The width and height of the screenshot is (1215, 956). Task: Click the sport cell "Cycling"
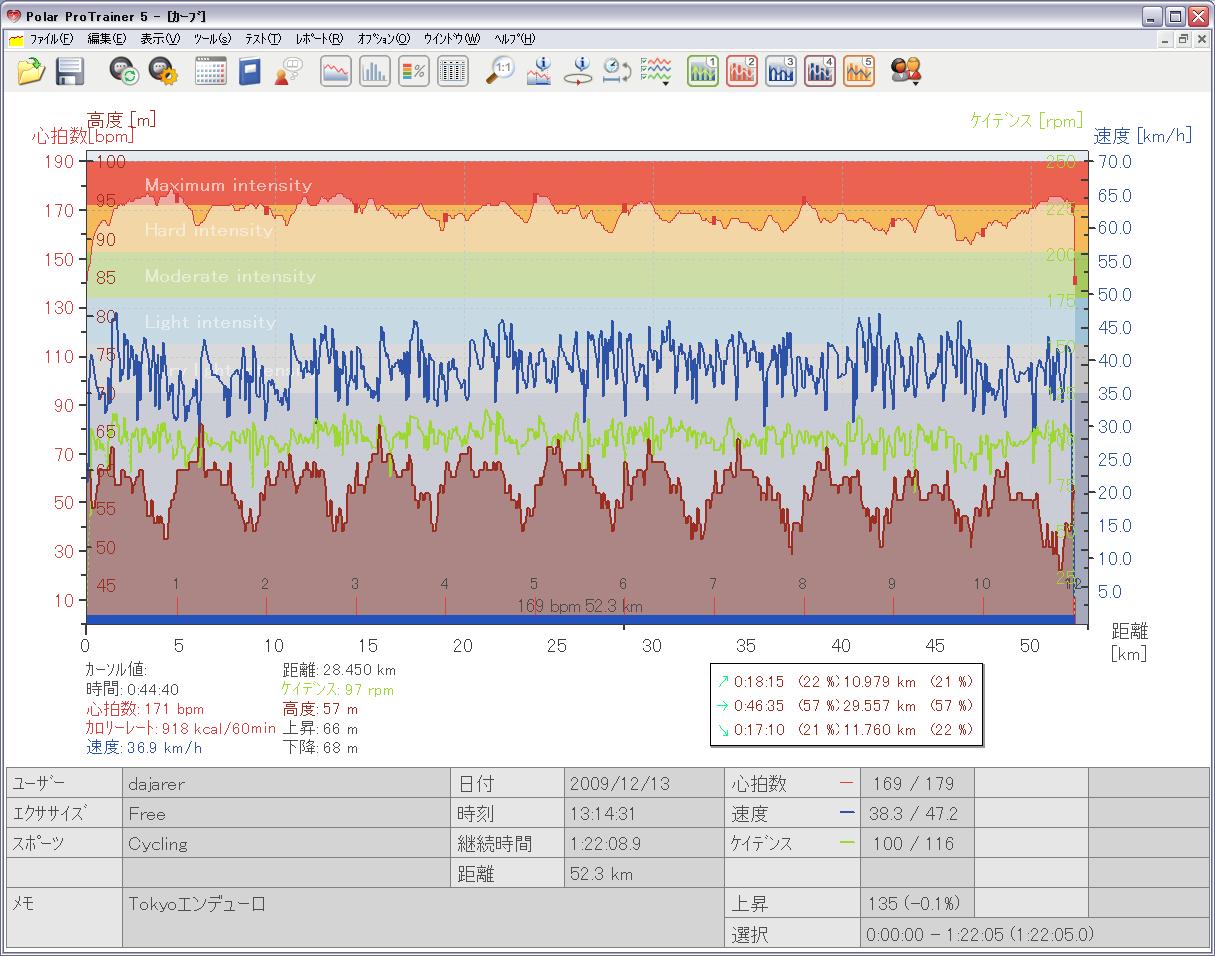point(287,843)
